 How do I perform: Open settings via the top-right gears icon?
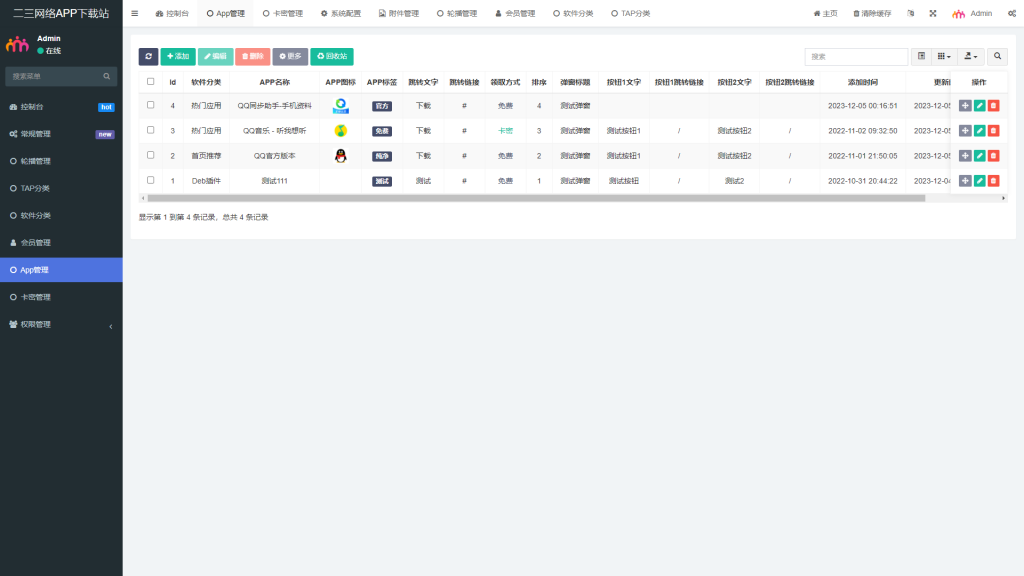(1012, 14)
